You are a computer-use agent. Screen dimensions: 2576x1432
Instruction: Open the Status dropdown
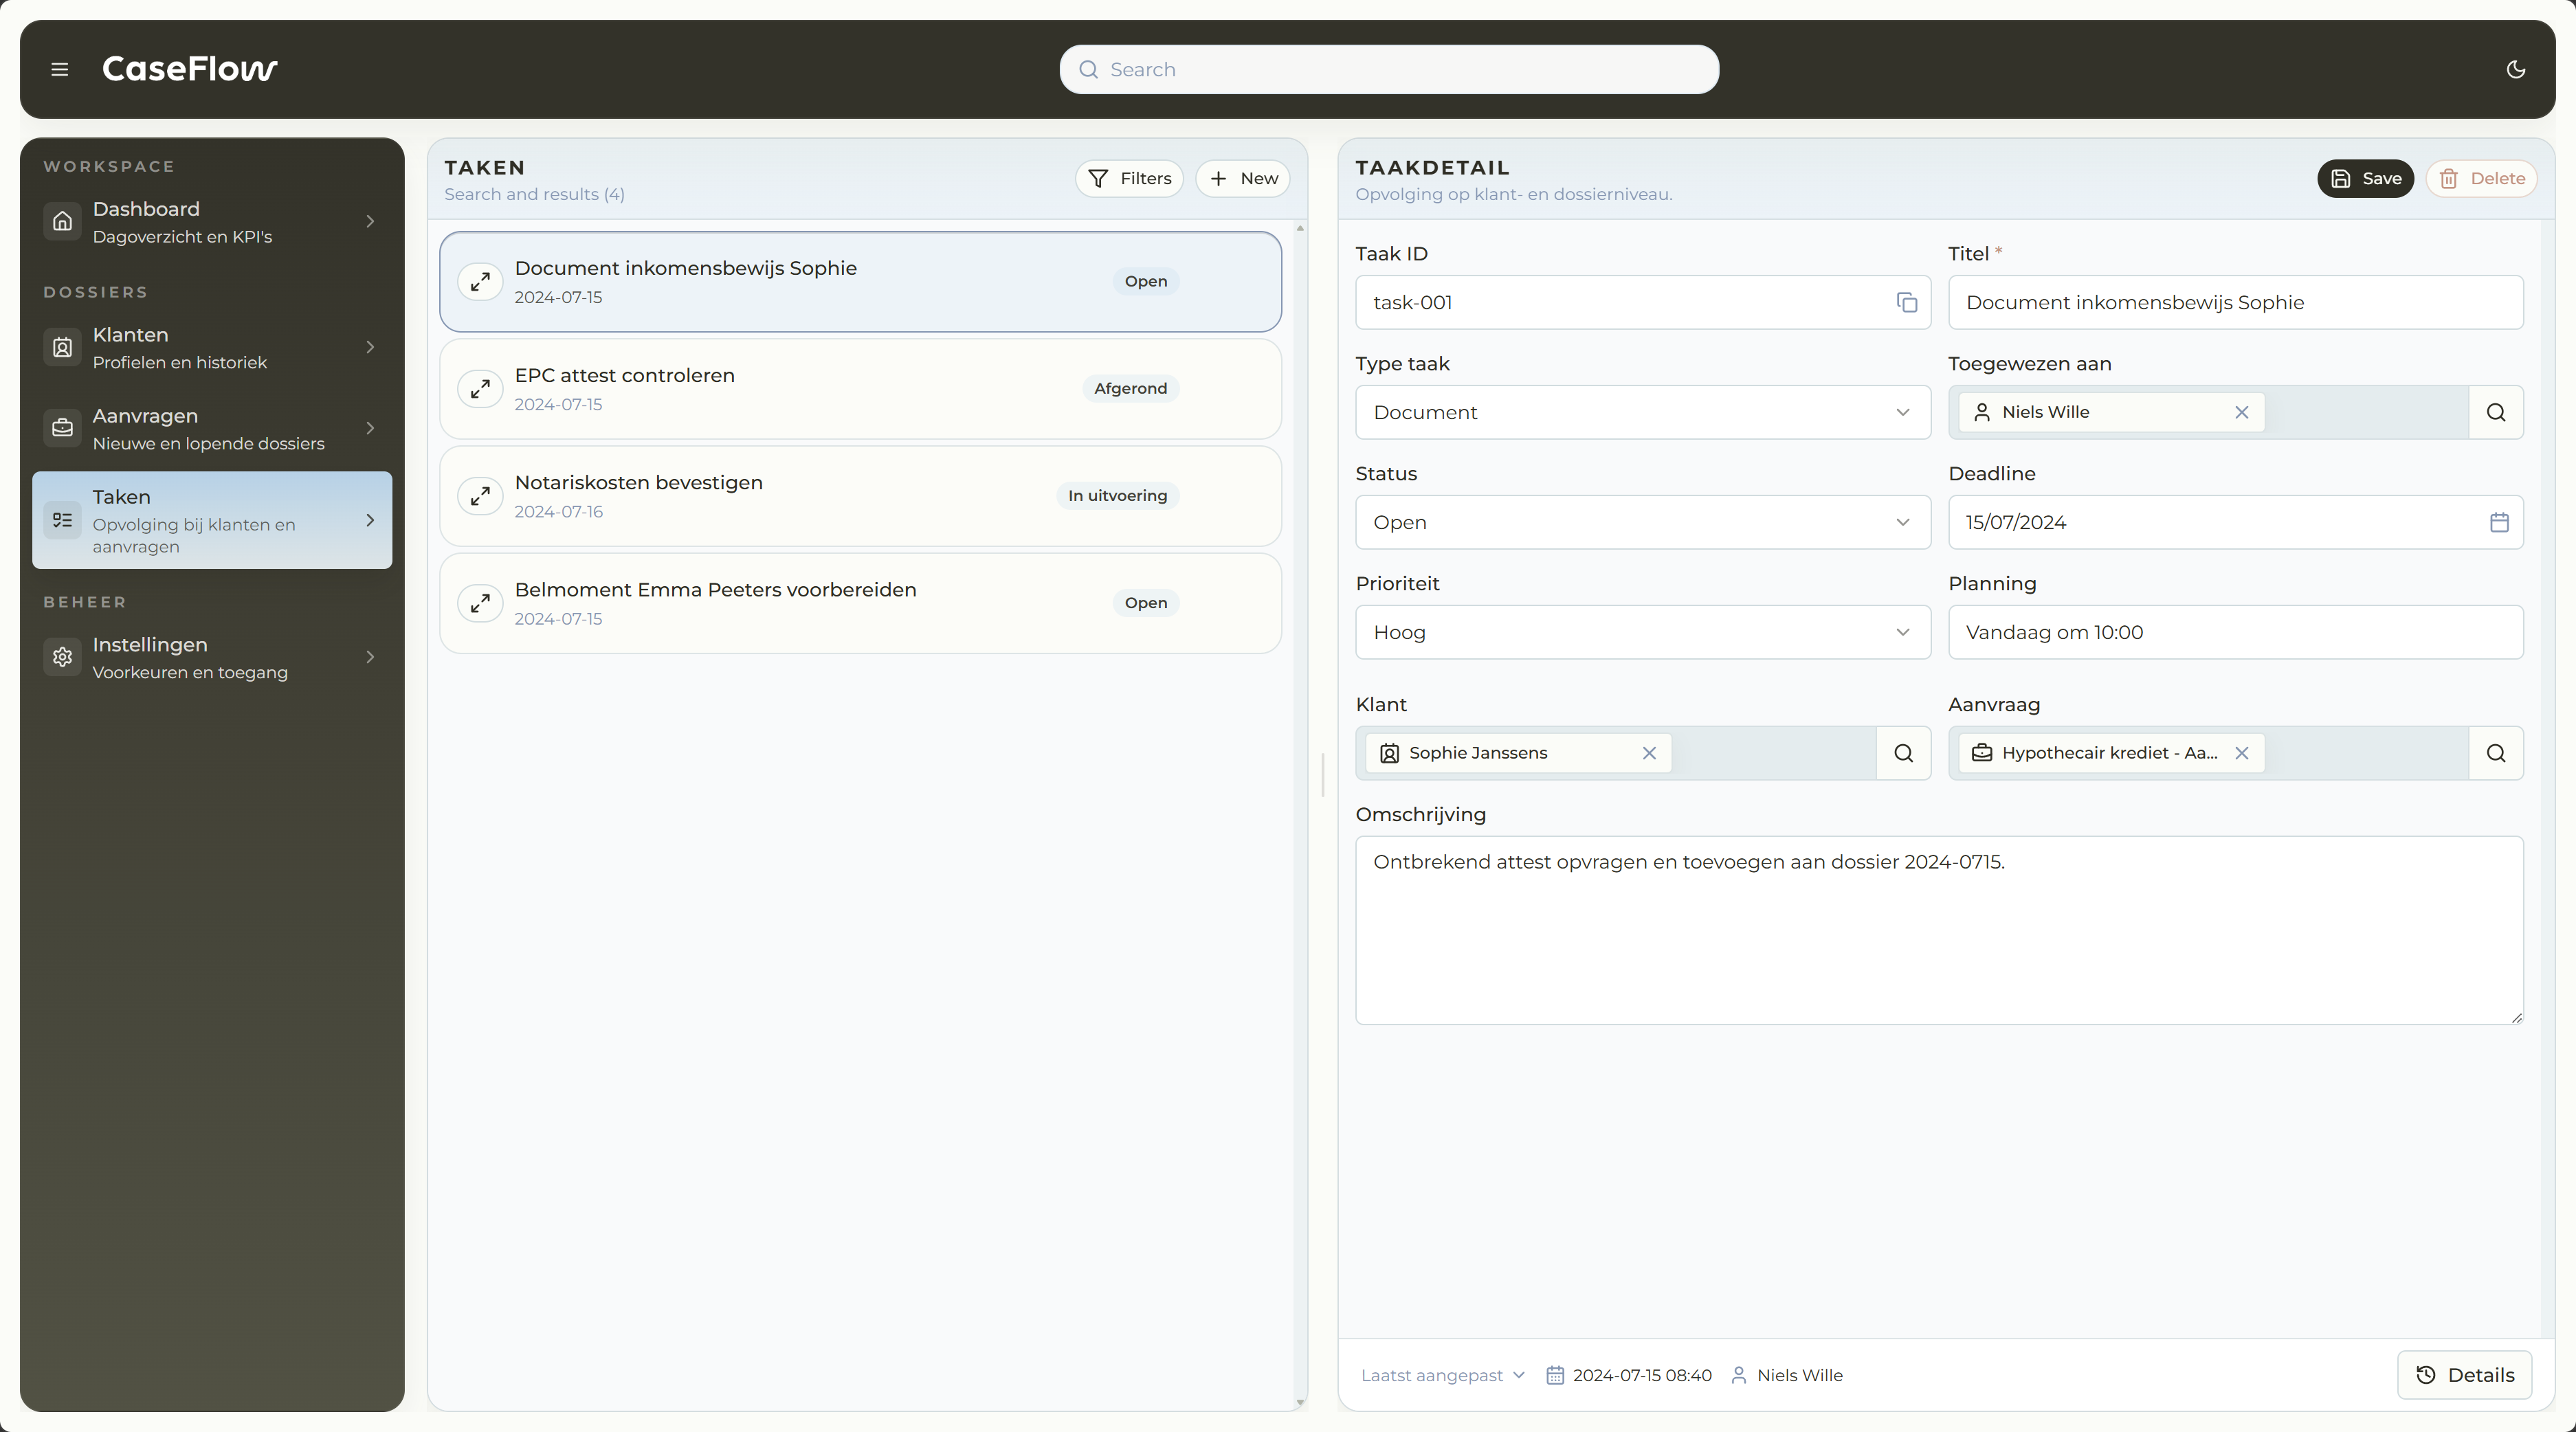click(1642, 522)
